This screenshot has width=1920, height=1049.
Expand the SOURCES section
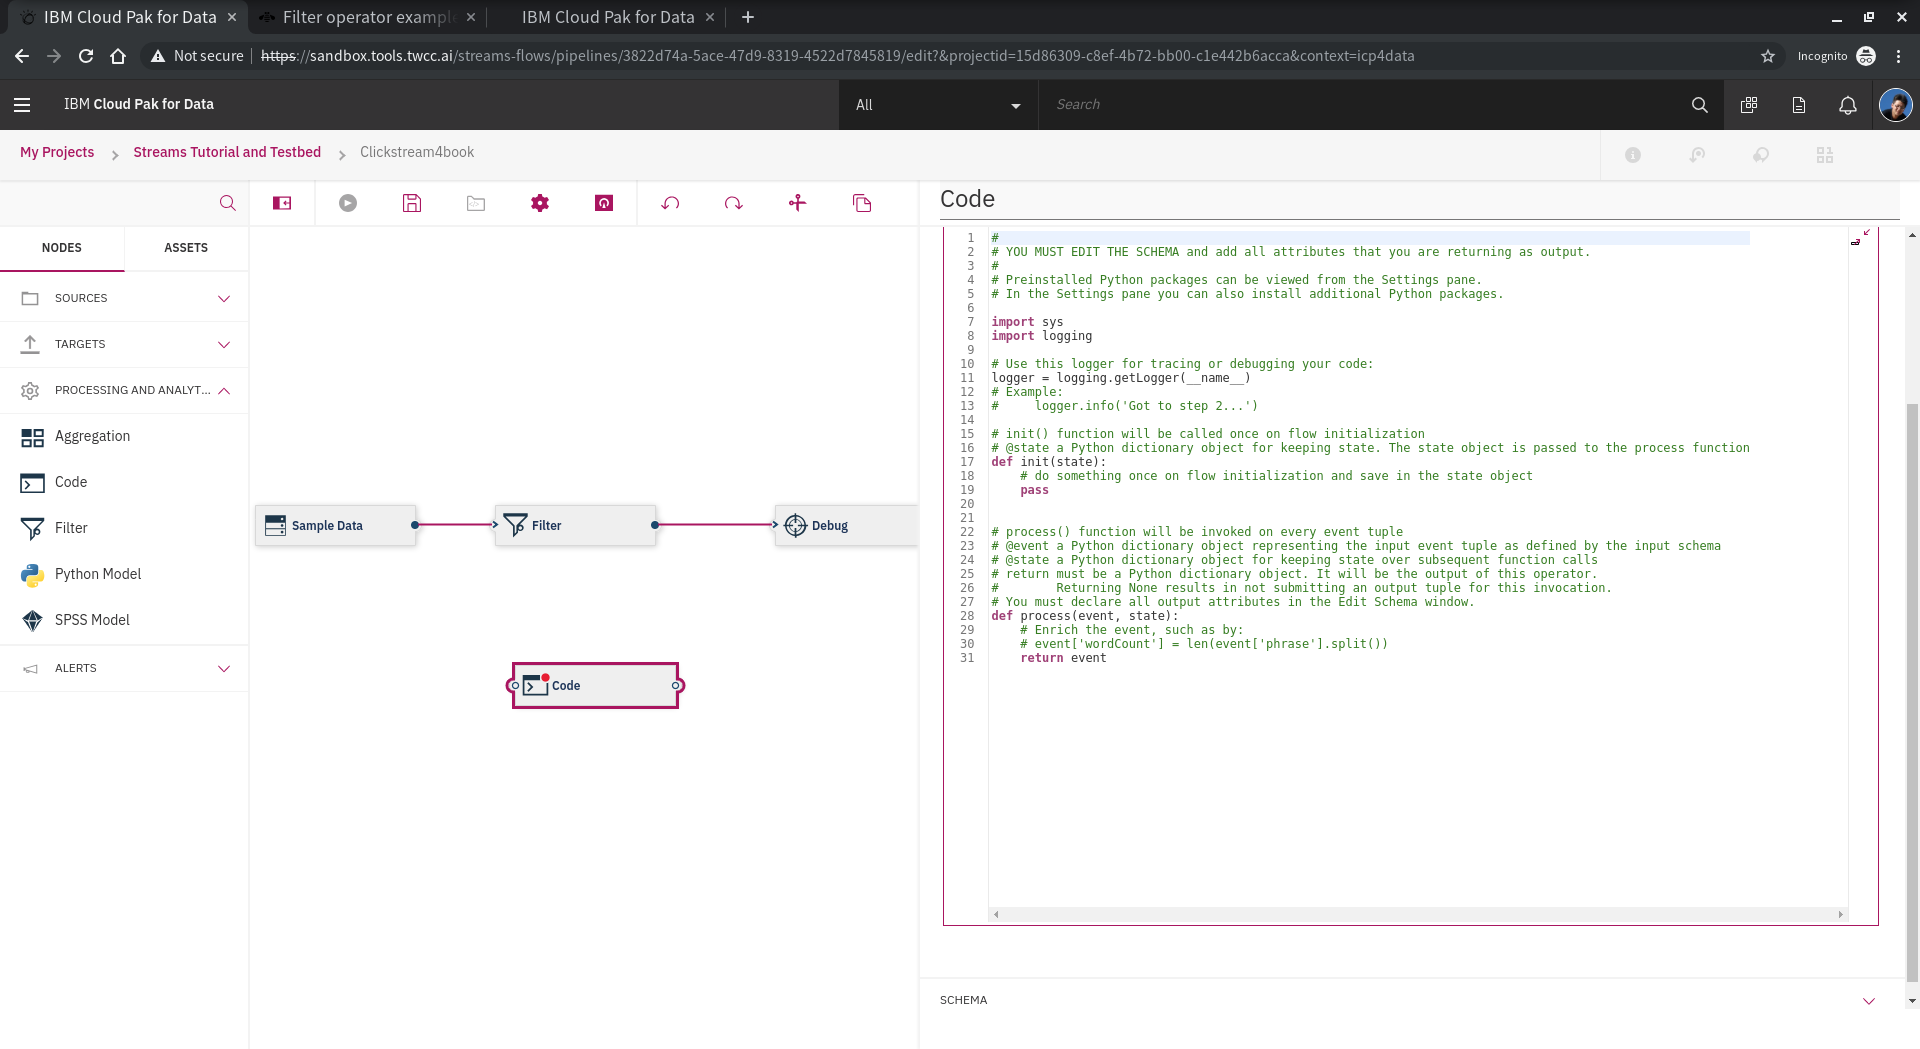[124, 298]
